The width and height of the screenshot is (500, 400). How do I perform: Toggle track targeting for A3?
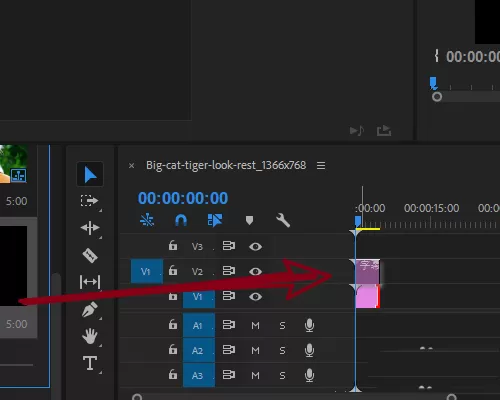click(199, 375)
